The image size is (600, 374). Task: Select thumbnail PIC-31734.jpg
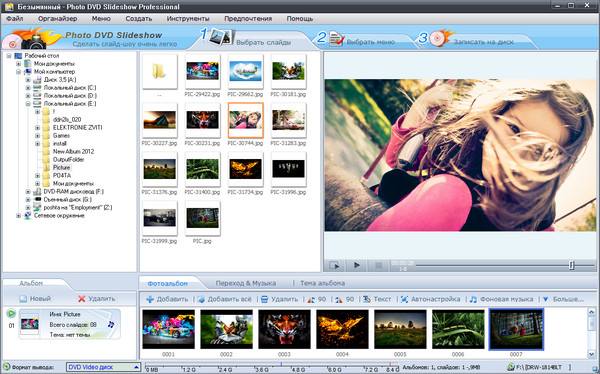point(245,169)
